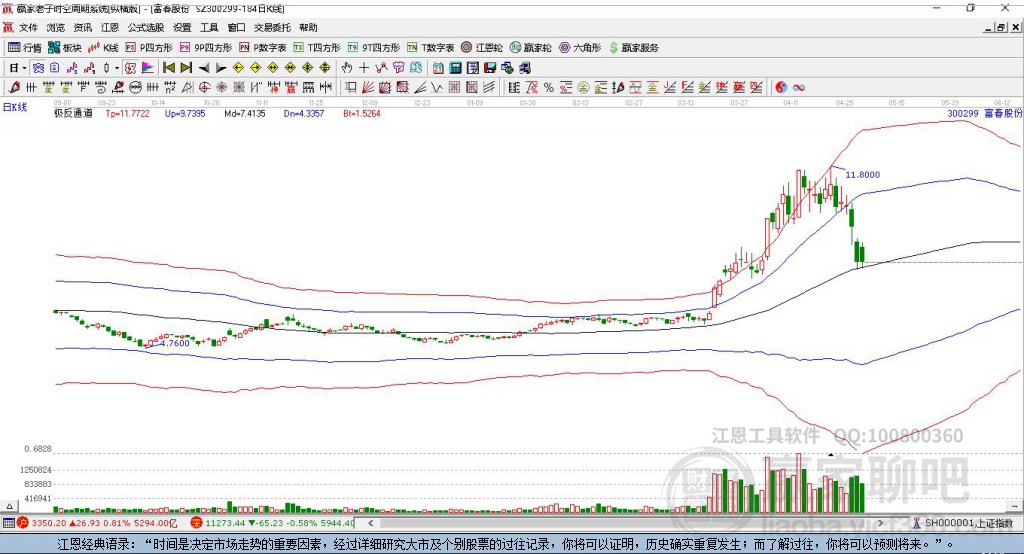Expand the 日 period dropdown arrow
The width and height of the screenshot is (1024, 554).
tap(25, 67)
